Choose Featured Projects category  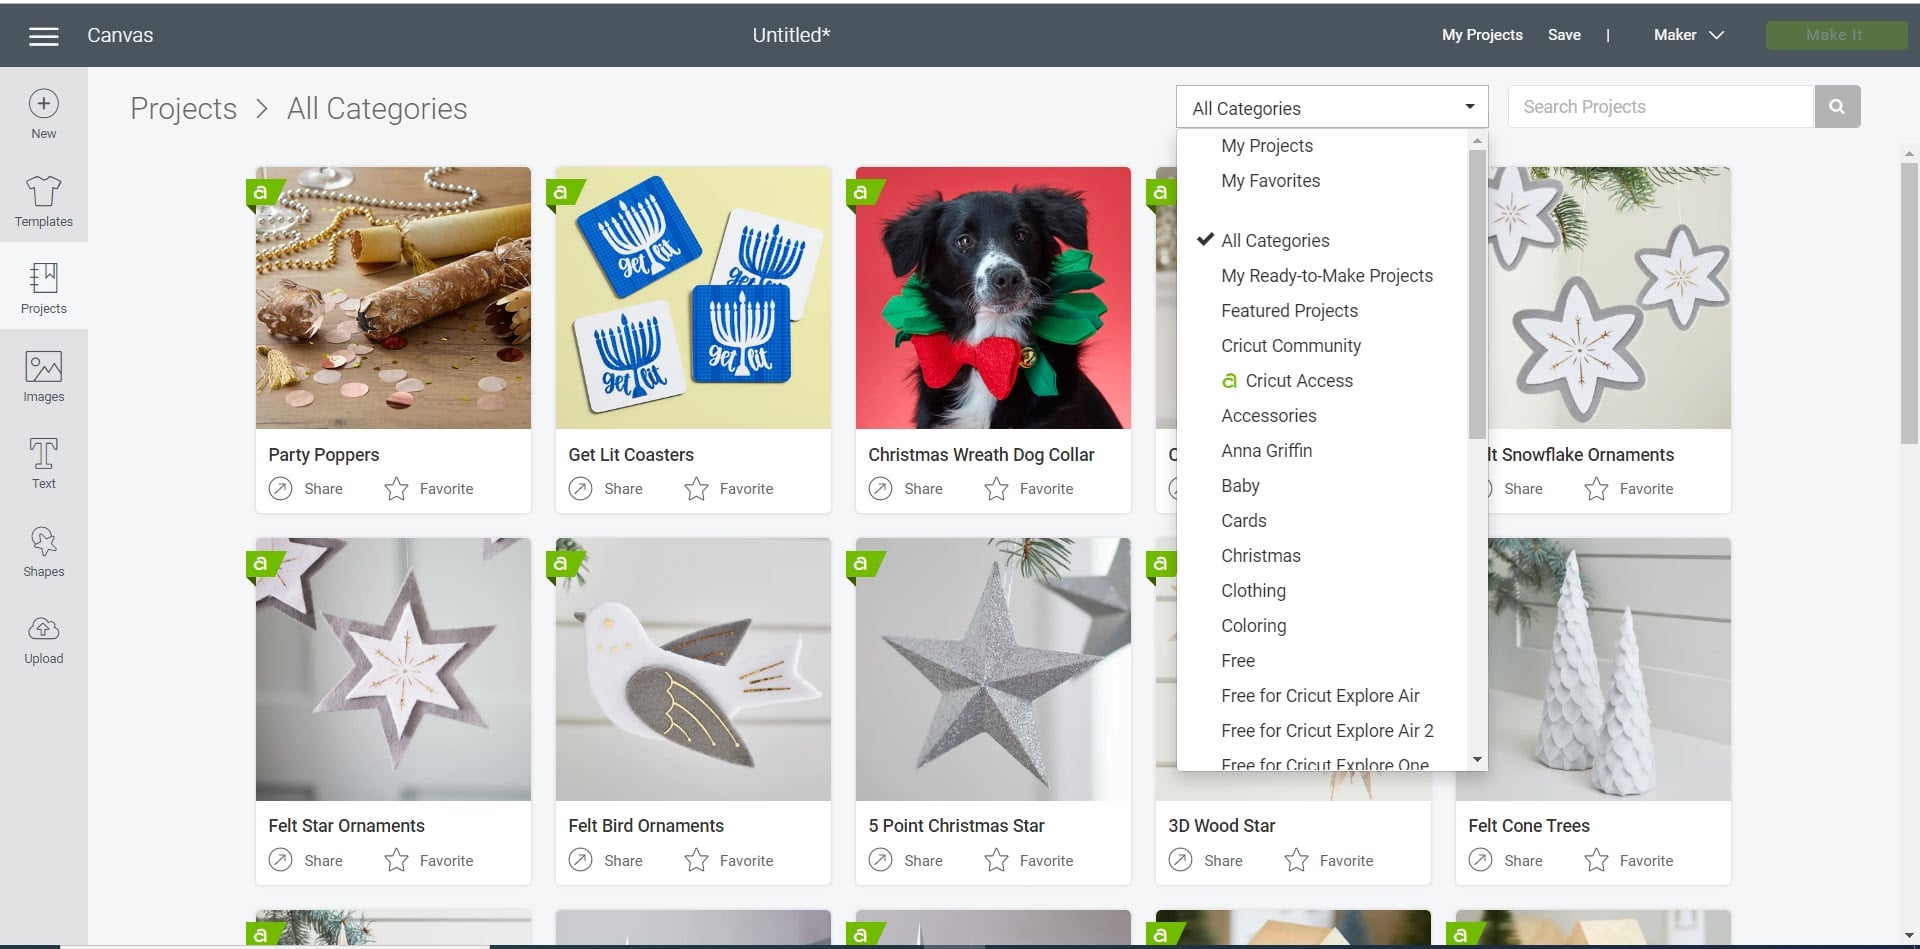click(x=1289, y=311)
